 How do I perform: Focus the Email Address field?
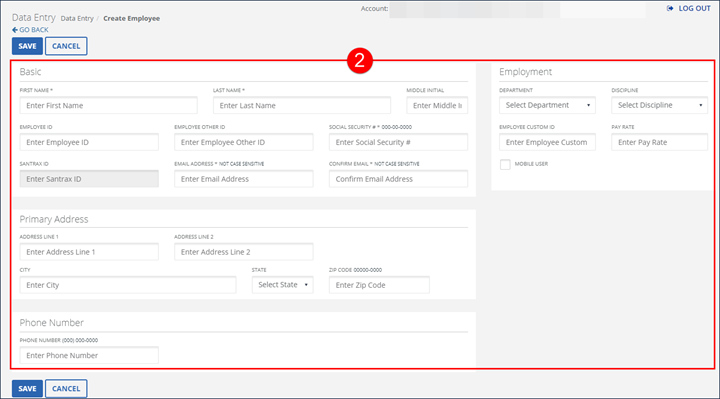(243, 179)
